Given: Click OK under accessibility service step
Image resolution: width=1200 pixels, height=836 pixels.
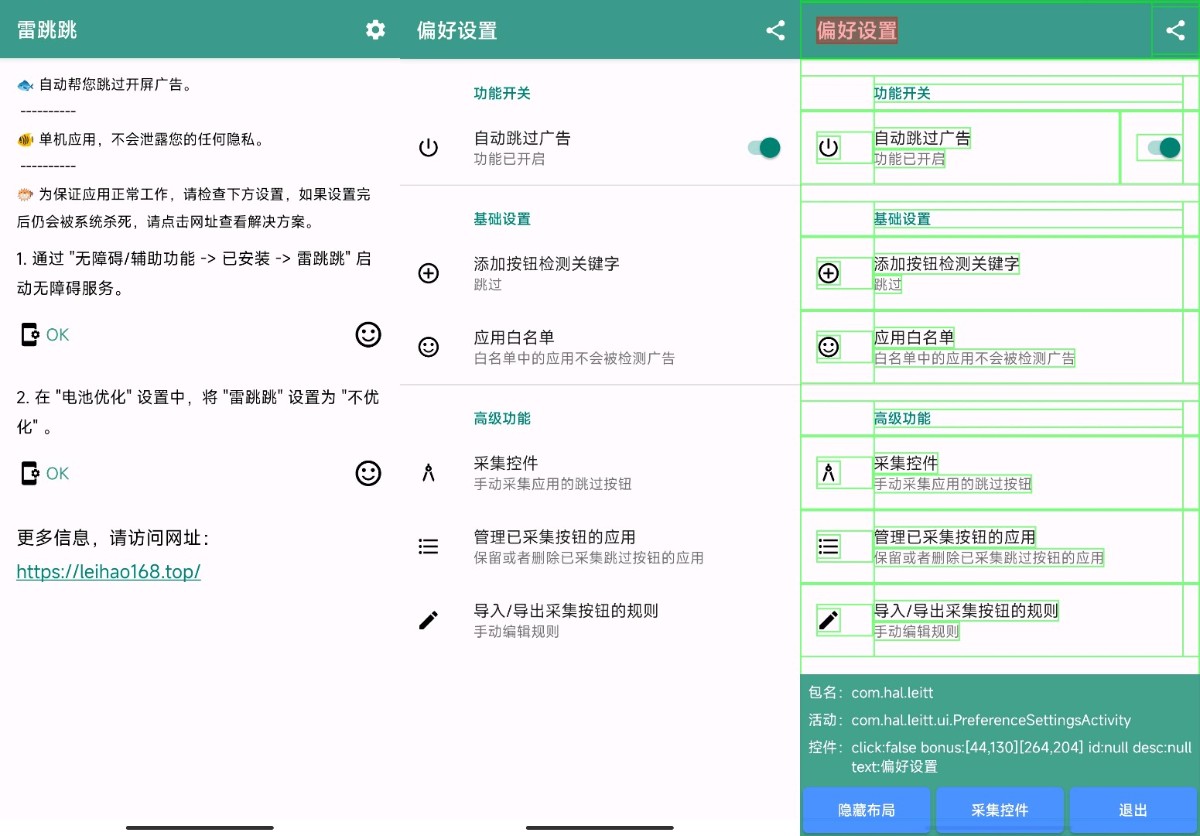Looking at the screenshot, I should pos(46,335).
